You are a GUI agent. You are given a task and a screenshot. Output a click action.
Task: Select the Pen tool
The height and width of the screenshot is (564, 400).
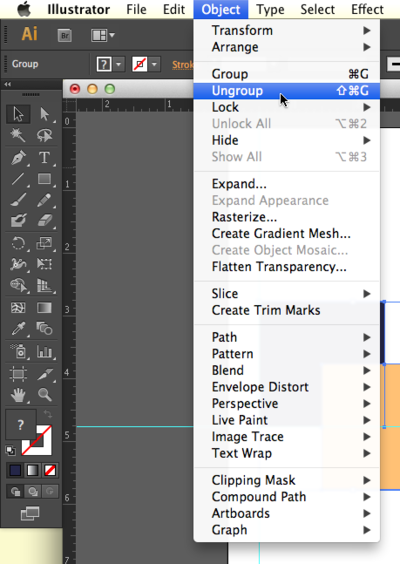coord(18,158)
